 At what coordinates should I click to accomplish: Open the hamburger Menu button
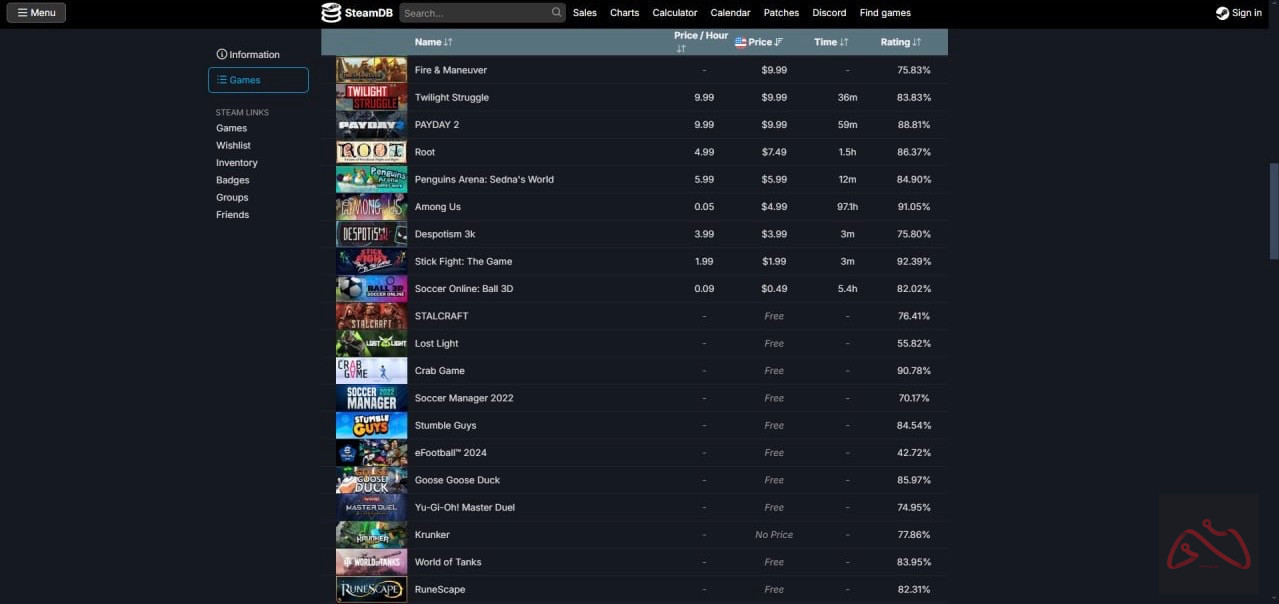[x=36, y=13]
